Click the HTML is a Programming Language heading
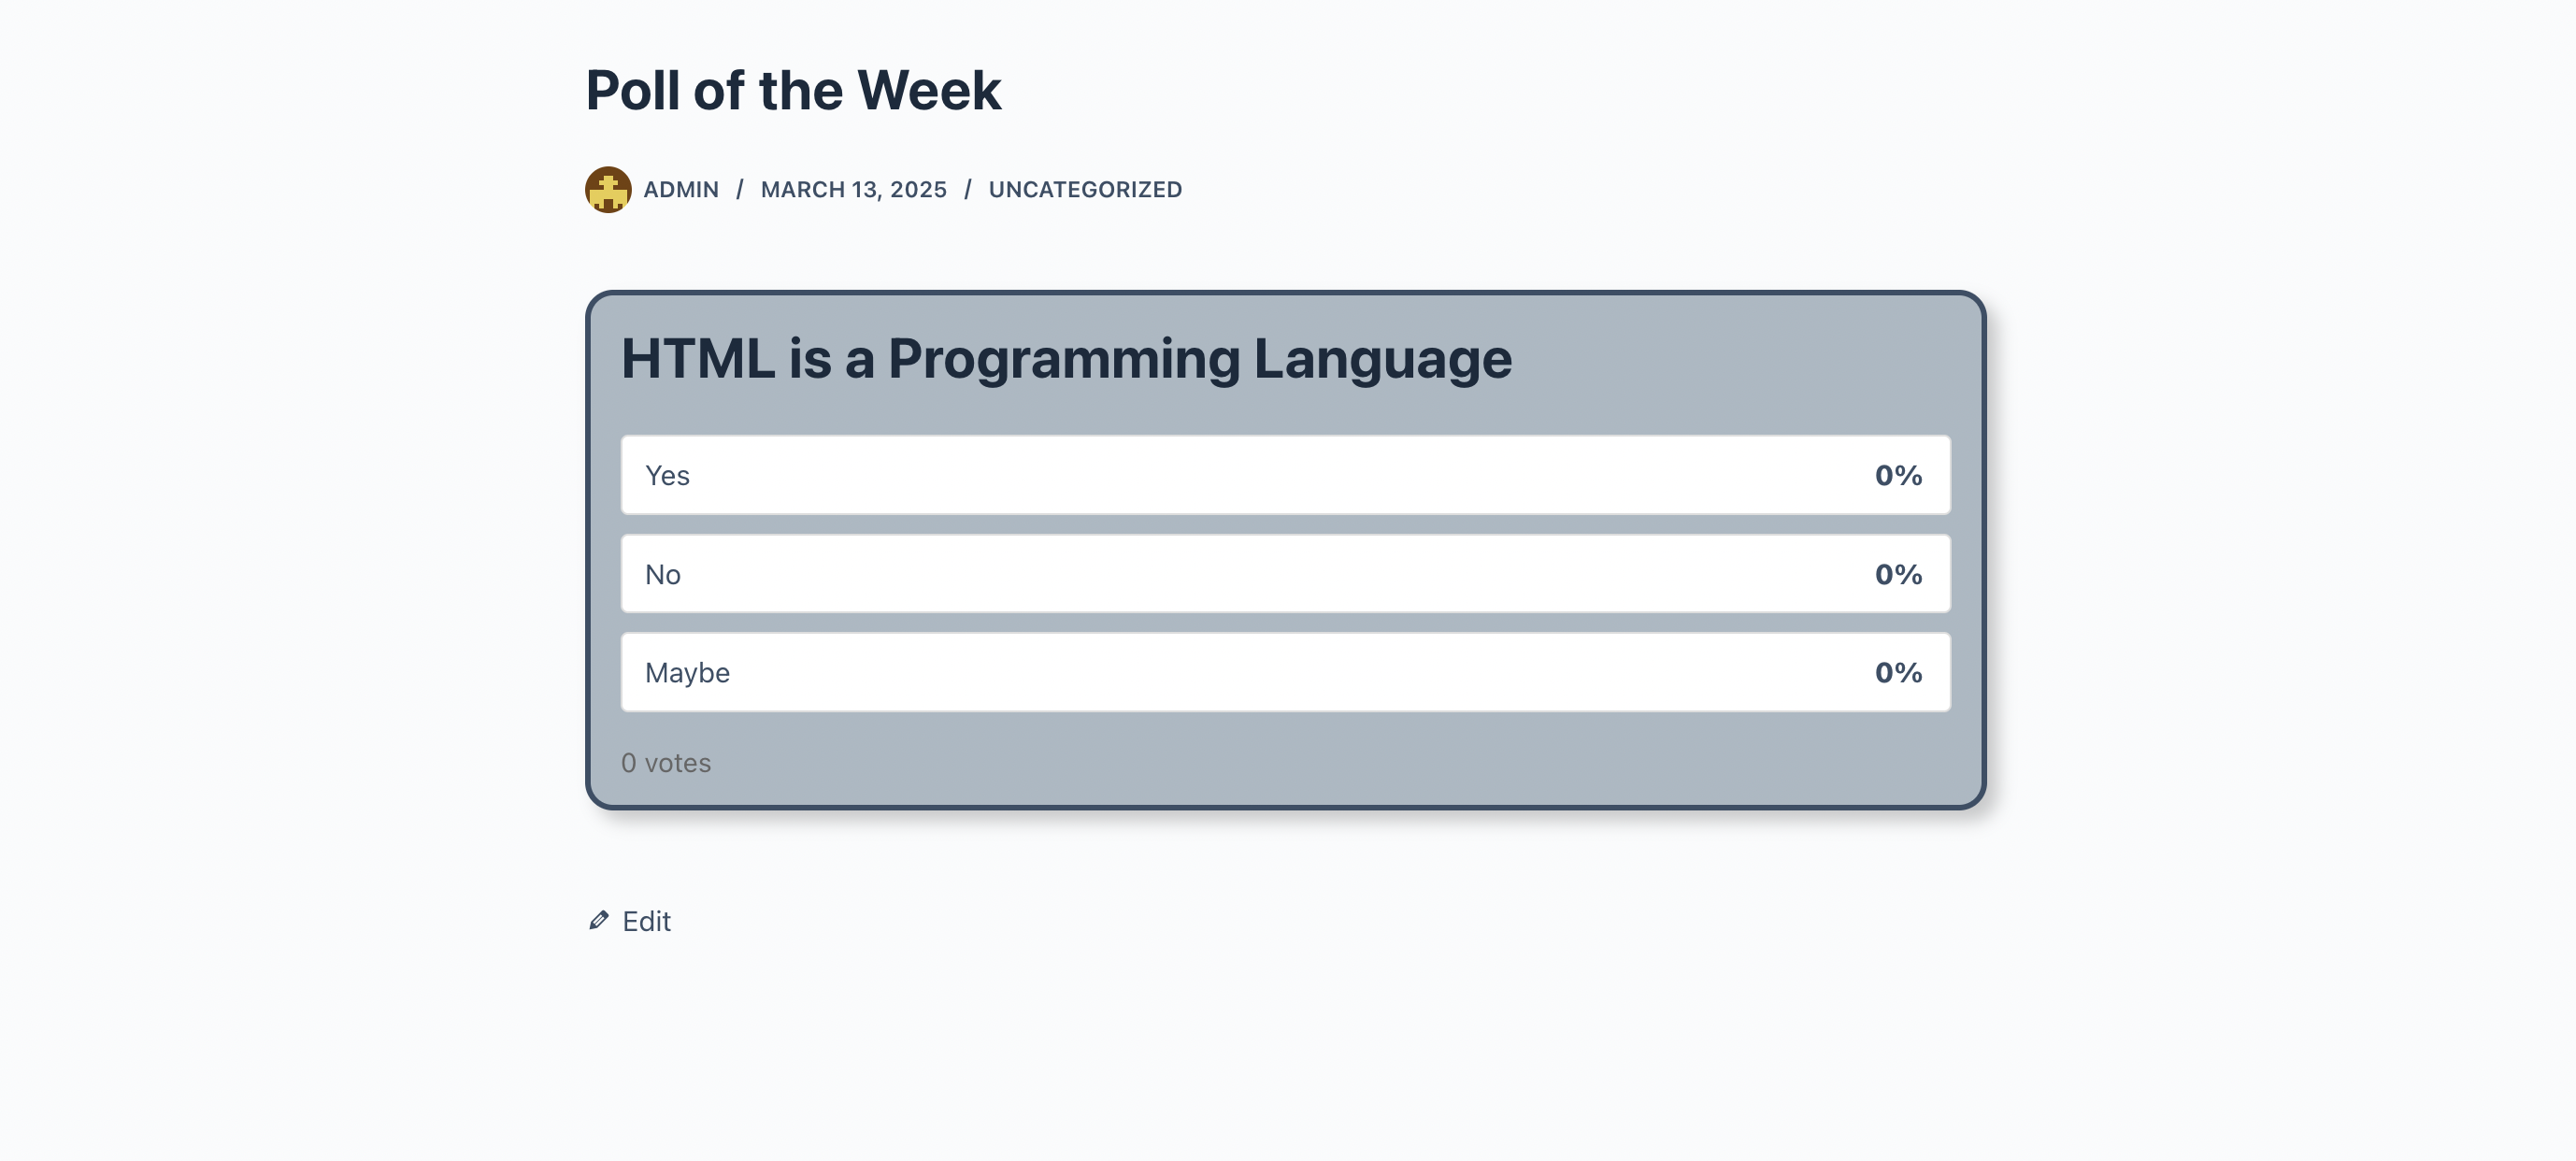 coord(1066,359)
